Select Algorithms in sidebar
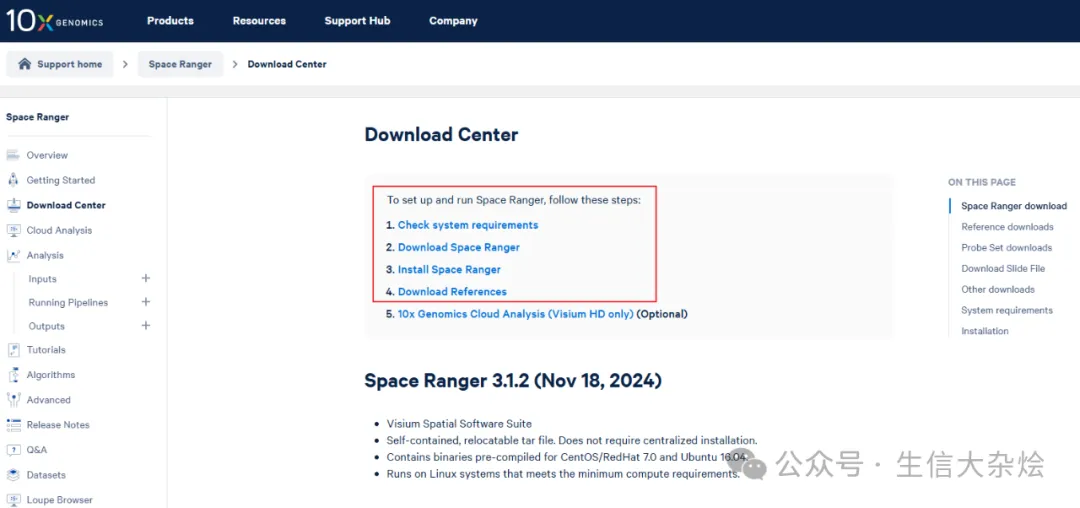The width and height of the screenshot is (1080, 508). pyautogui.click(x=51, y=375)
